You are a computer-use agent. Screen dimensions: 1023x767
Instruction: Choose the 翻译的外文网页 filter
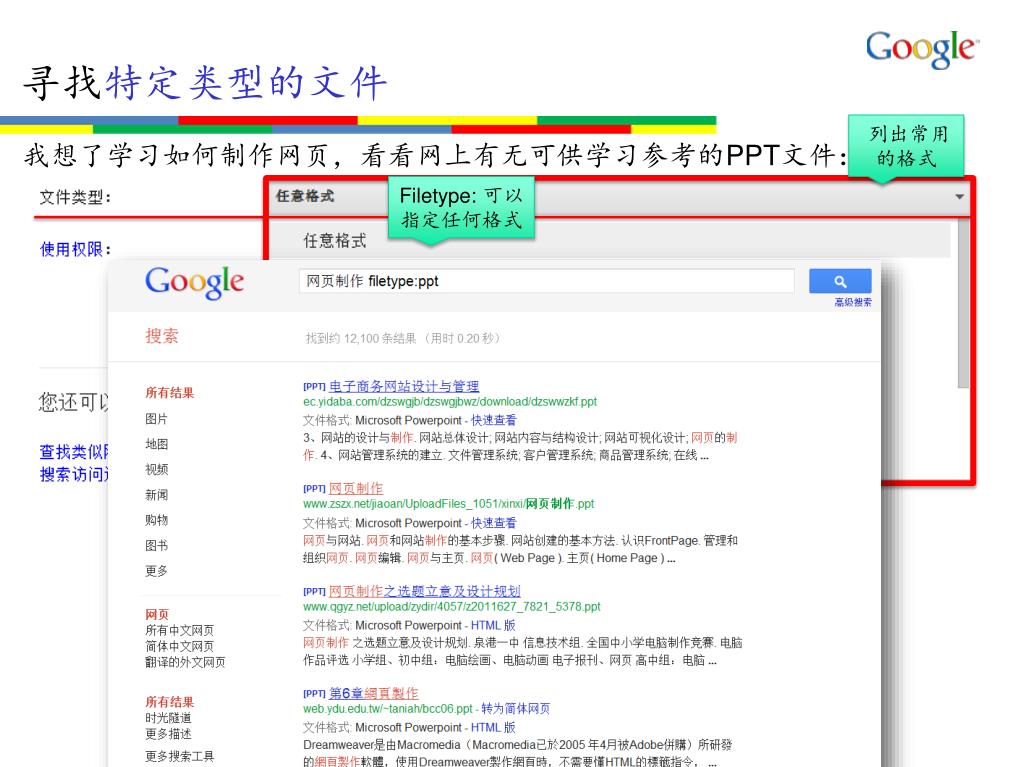[185, 662]
